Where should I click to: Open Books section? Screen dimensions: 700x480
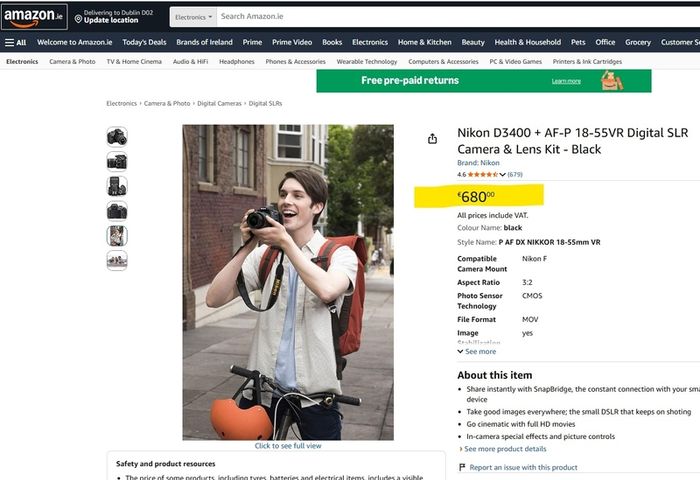(x=332, y=42)
